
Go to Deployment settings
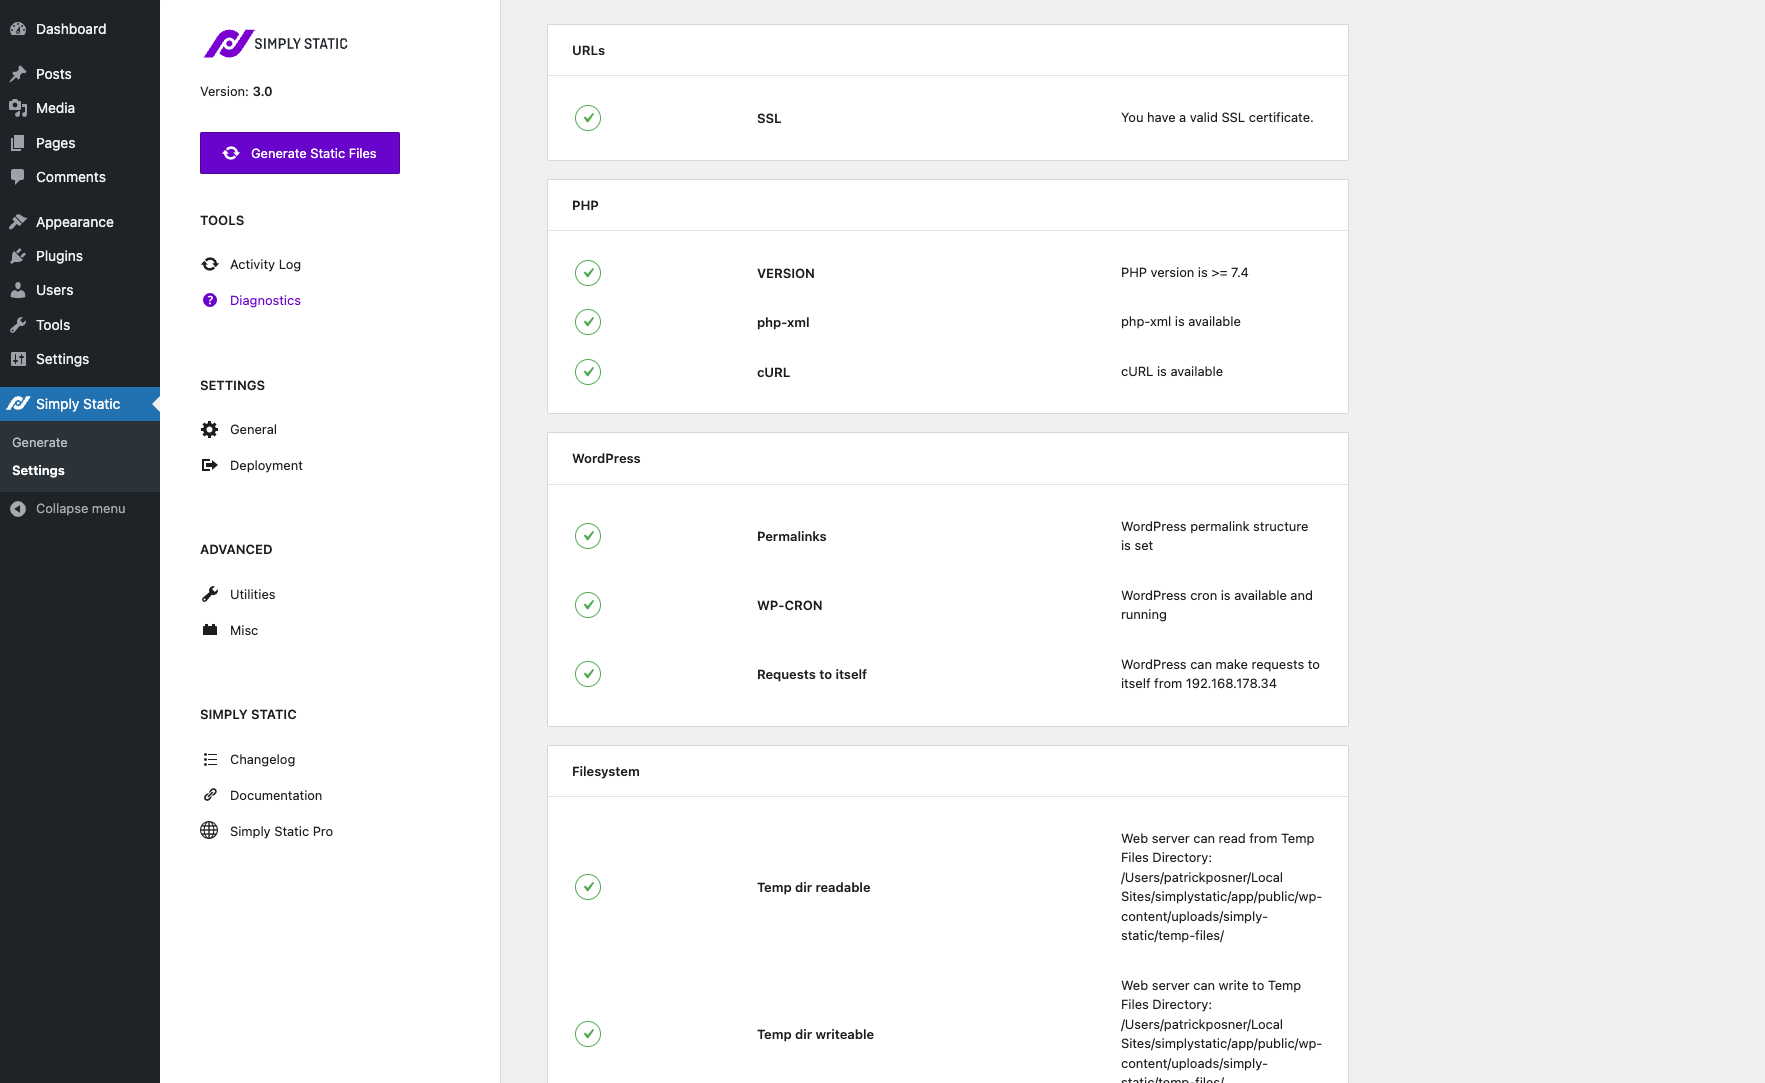[266, 465]
